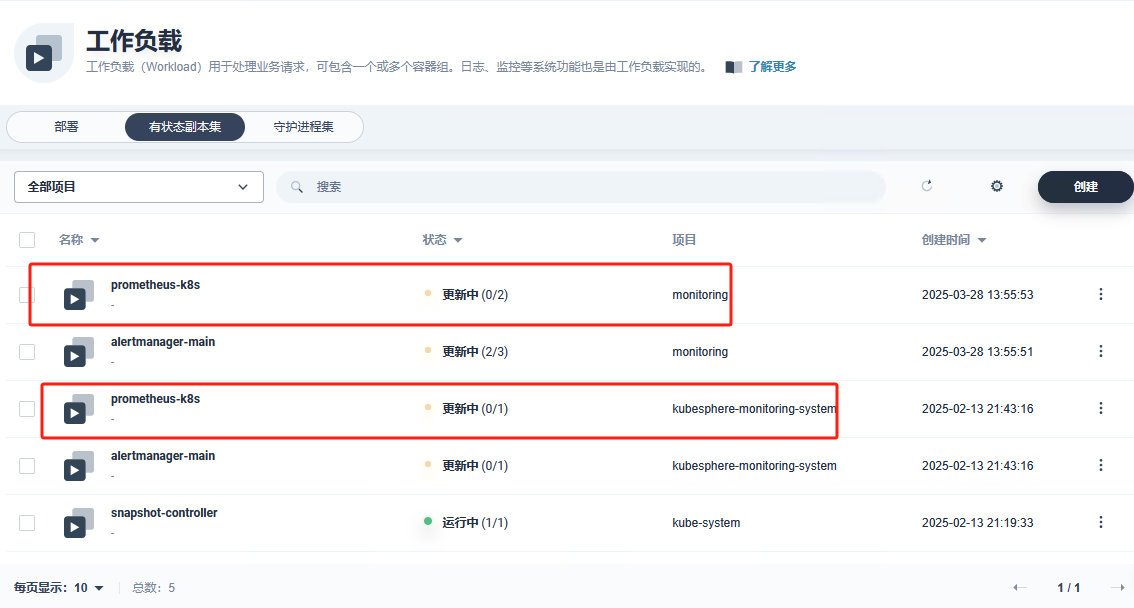Click the orange status dot of 更新中 (0/2)
Viewport: 1134px width, 608px height.
[427, 294]
